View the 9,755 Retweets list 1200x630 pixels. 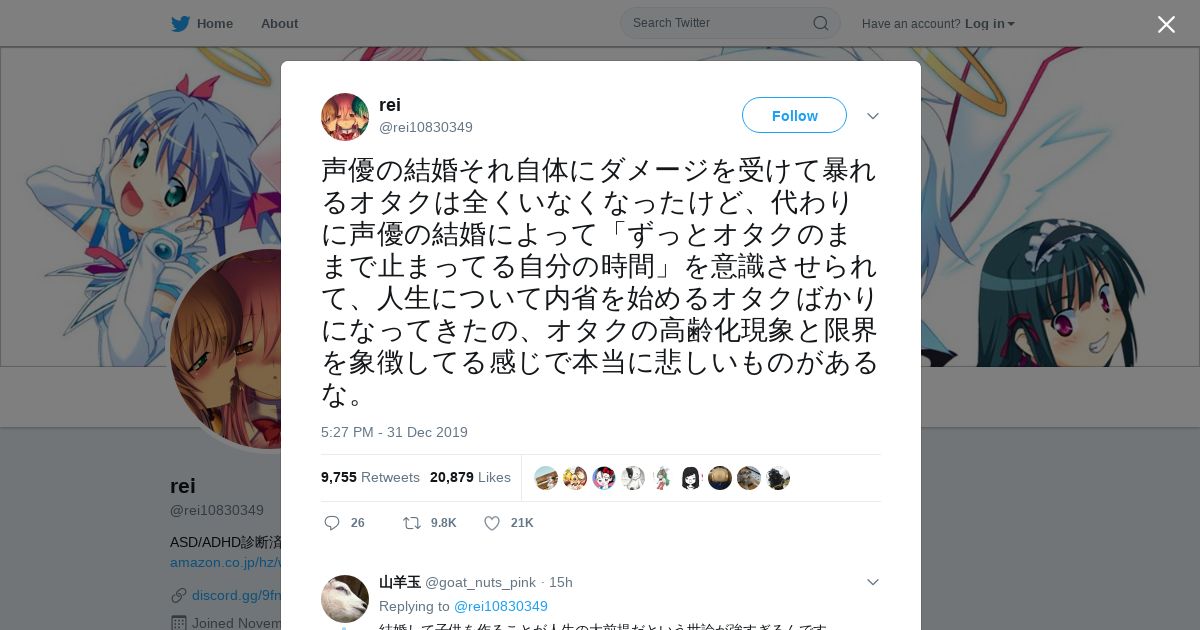pyautogui.click(x=370, y=478)
